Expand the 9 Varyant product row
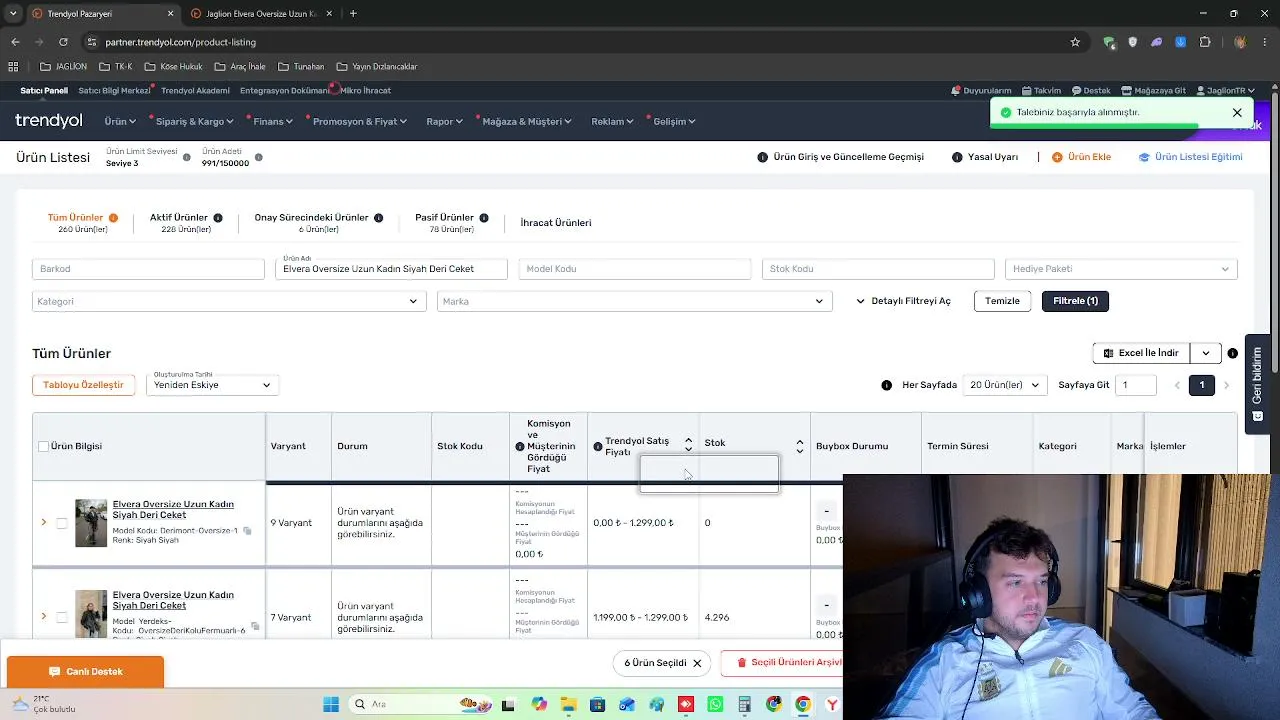Viewport: 1280px width, 720px height. (43, 523)
